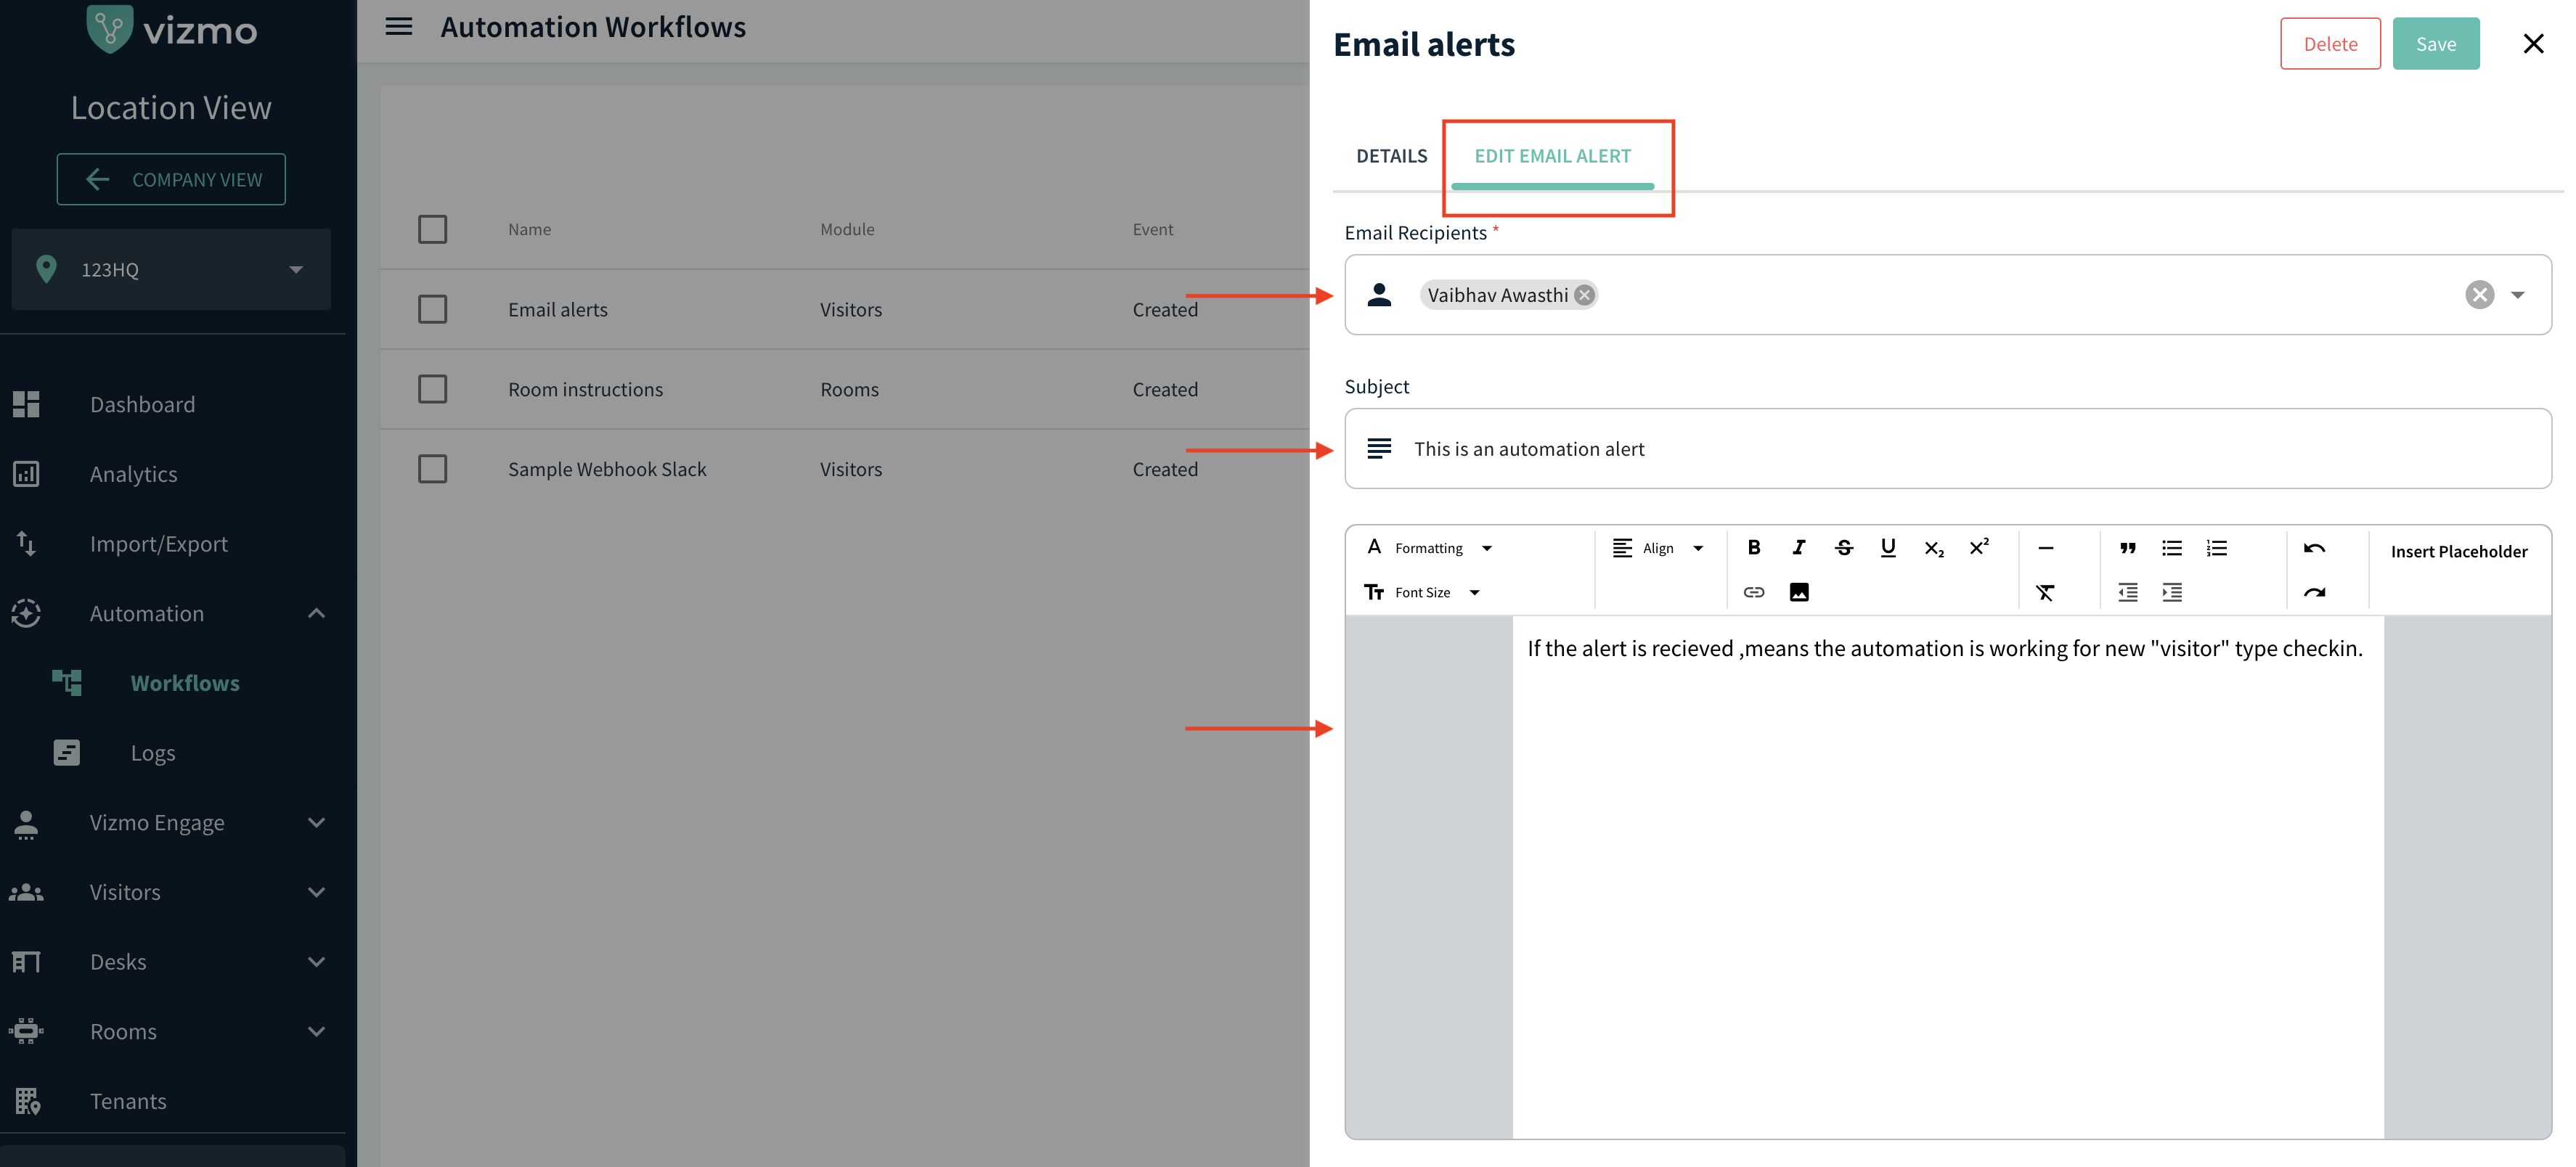The height and width of the screenshot is (1167, 2576).
Task: Insert image via the image icon
Action: [x=1798, y=592]
